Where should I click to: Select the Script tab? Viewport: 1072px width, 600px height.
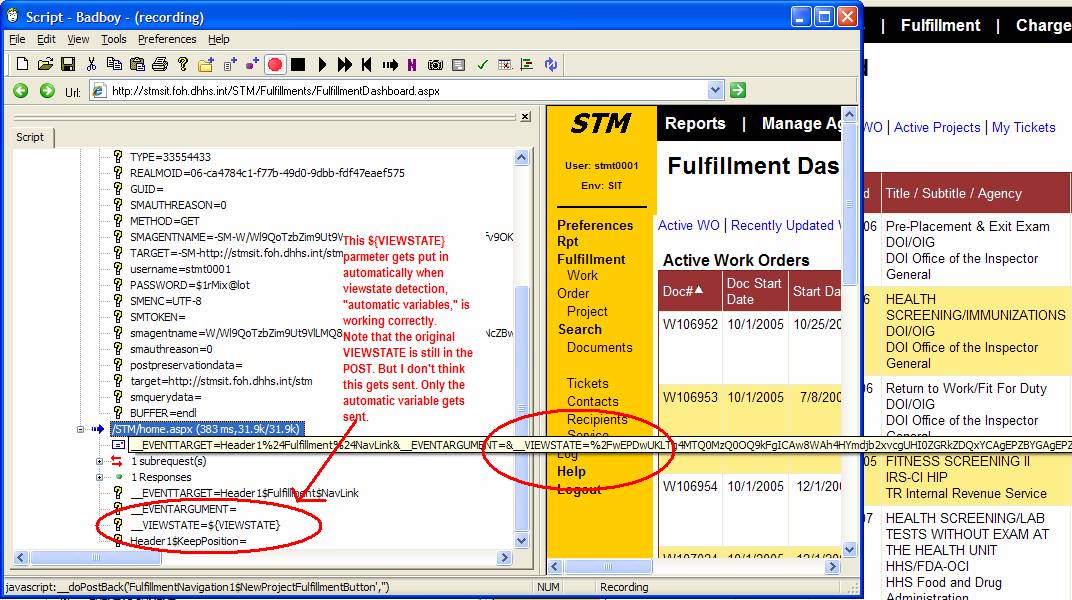pos(30,137)
